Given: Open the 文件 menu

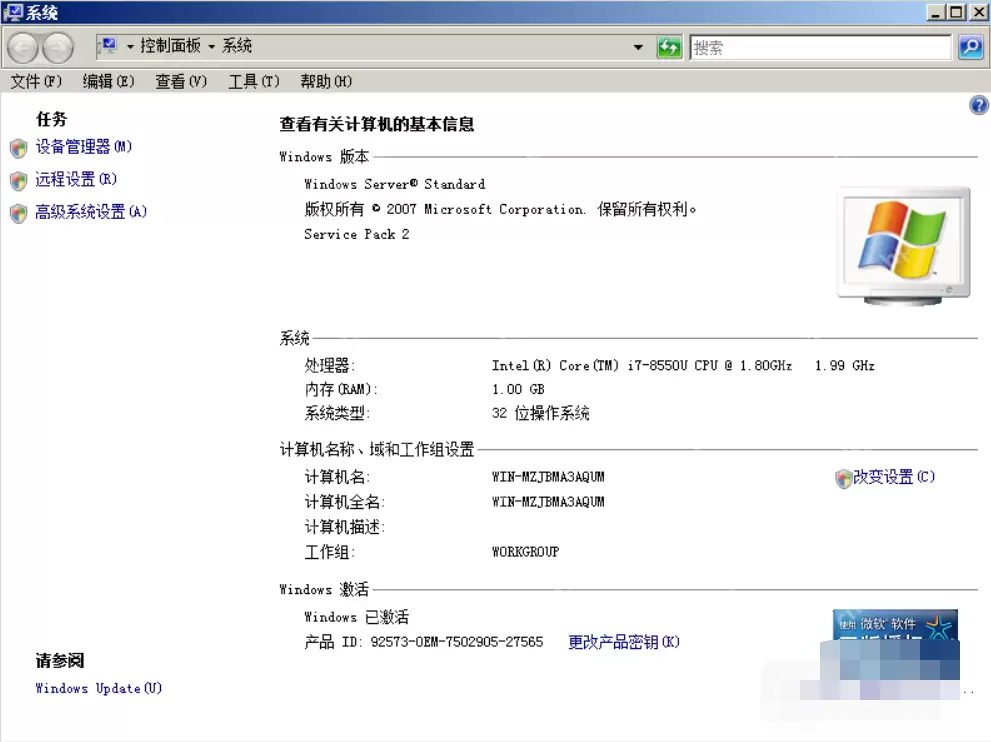Looking at the screenshot, I should [33, 81].
